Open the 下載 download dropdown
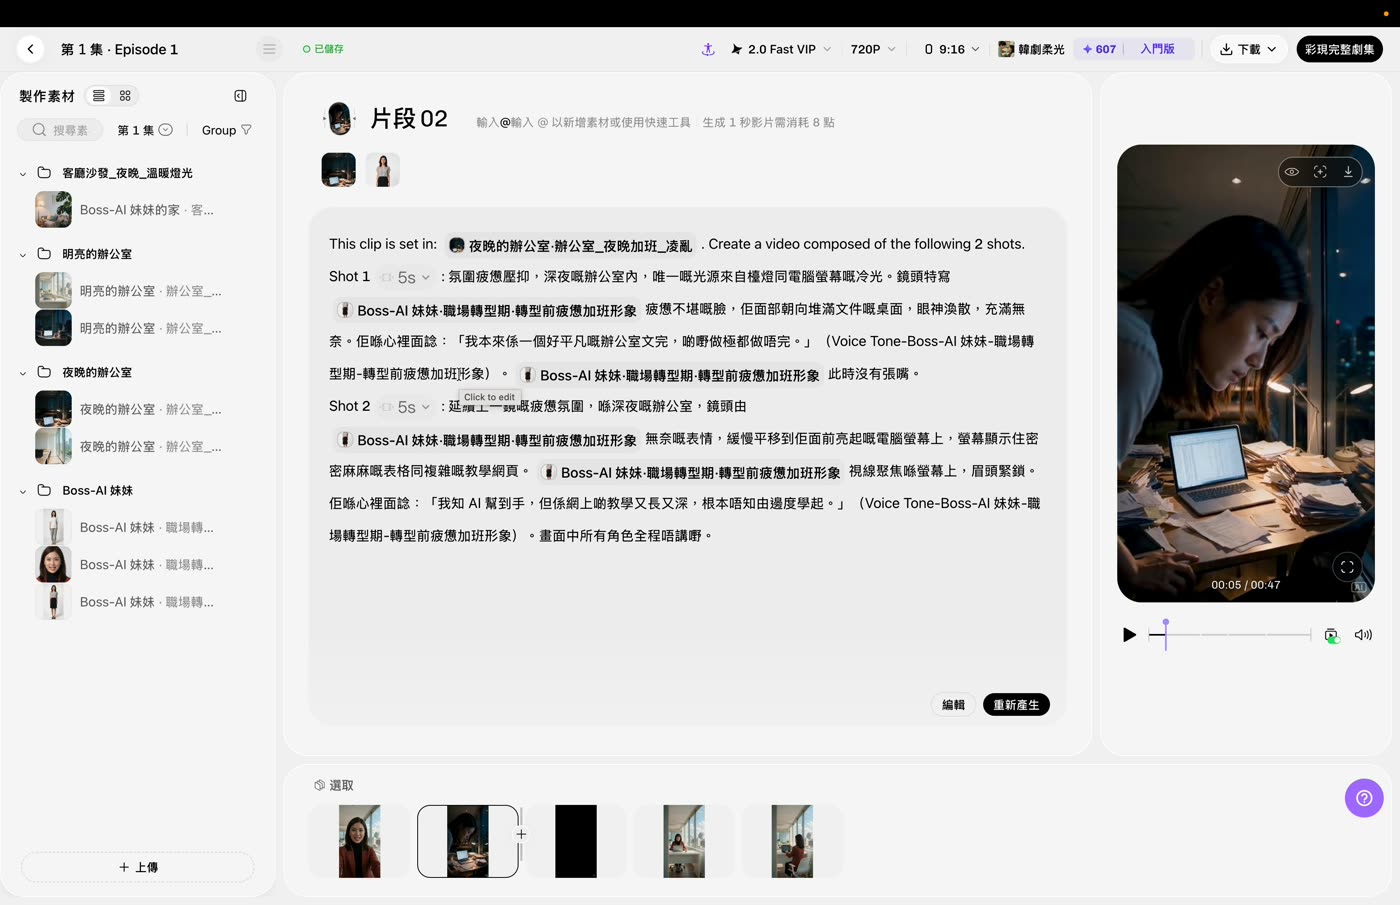The image size is (1400, 905). click(1248, 49)
